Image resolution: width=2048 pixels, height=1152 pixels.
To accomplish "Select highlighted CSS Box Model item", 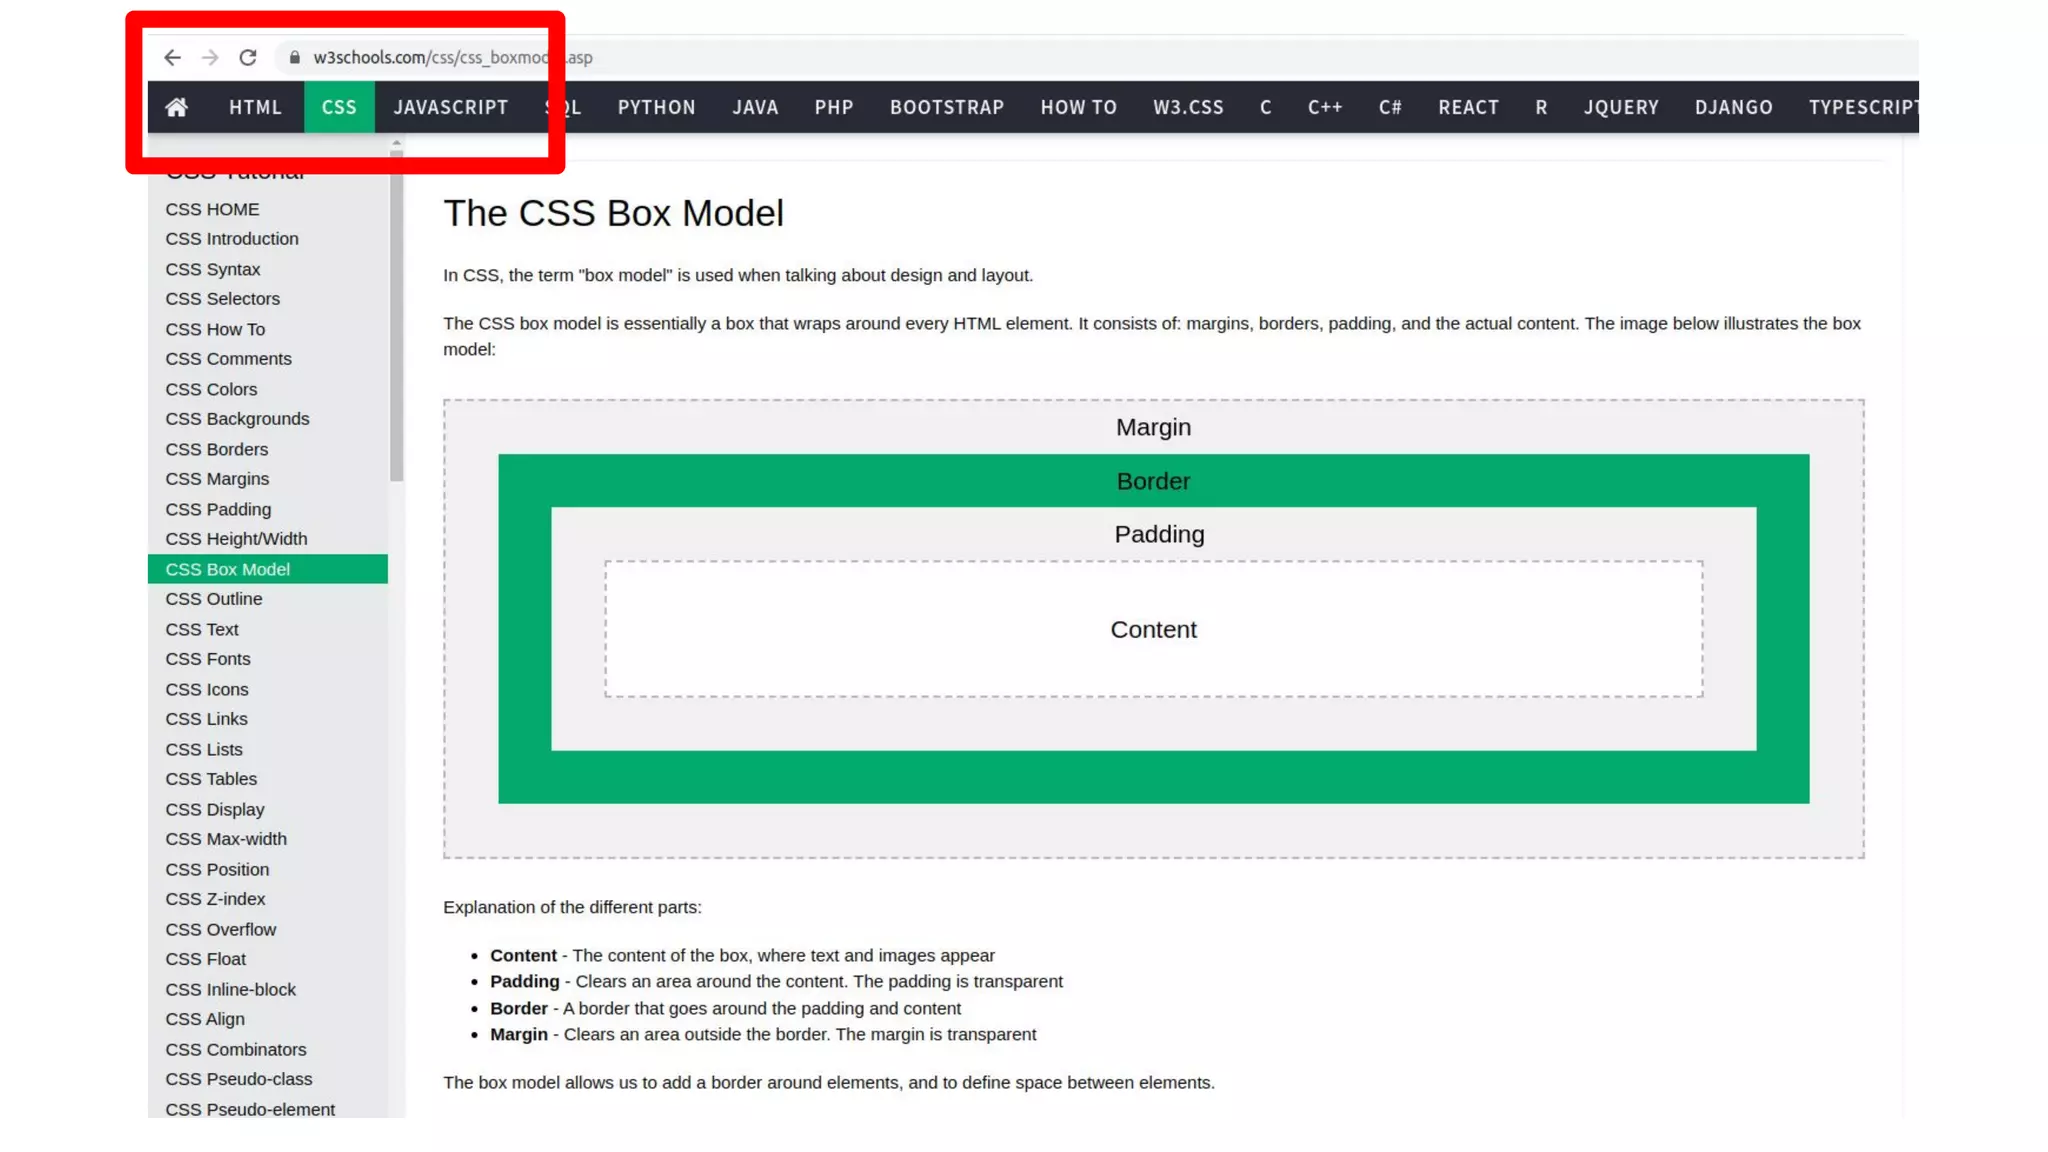I will [x=228, y=569].
